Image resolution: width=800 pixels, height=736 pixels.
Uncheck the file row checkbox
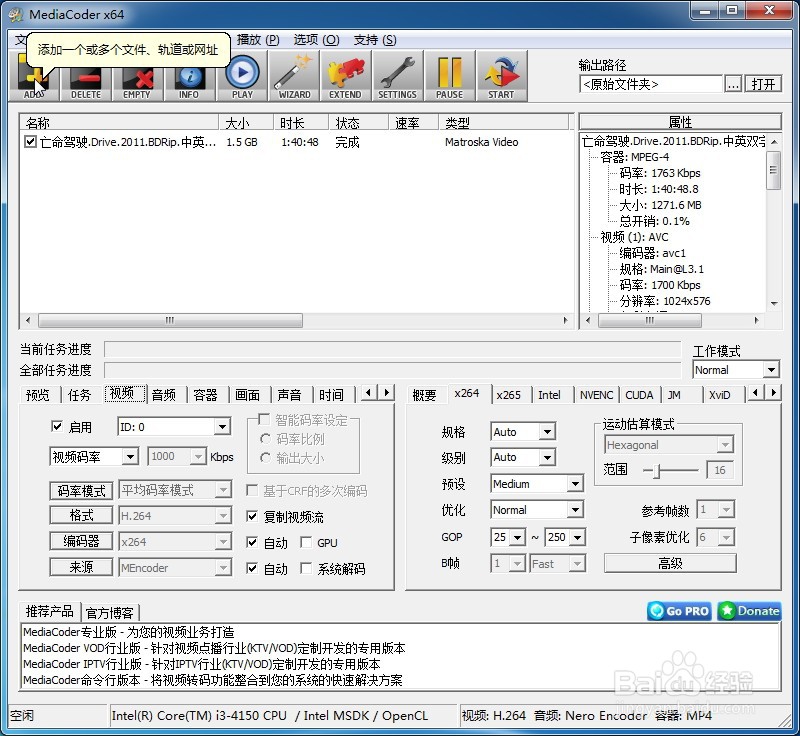(30, 141)
